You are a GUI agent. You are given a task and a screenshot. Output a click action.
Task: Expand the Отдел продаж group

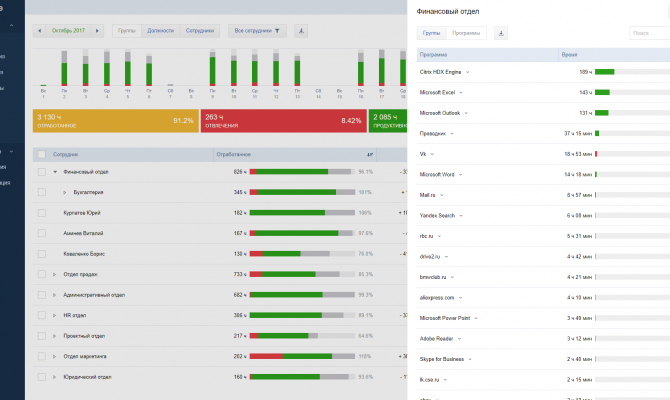(54, 274)
